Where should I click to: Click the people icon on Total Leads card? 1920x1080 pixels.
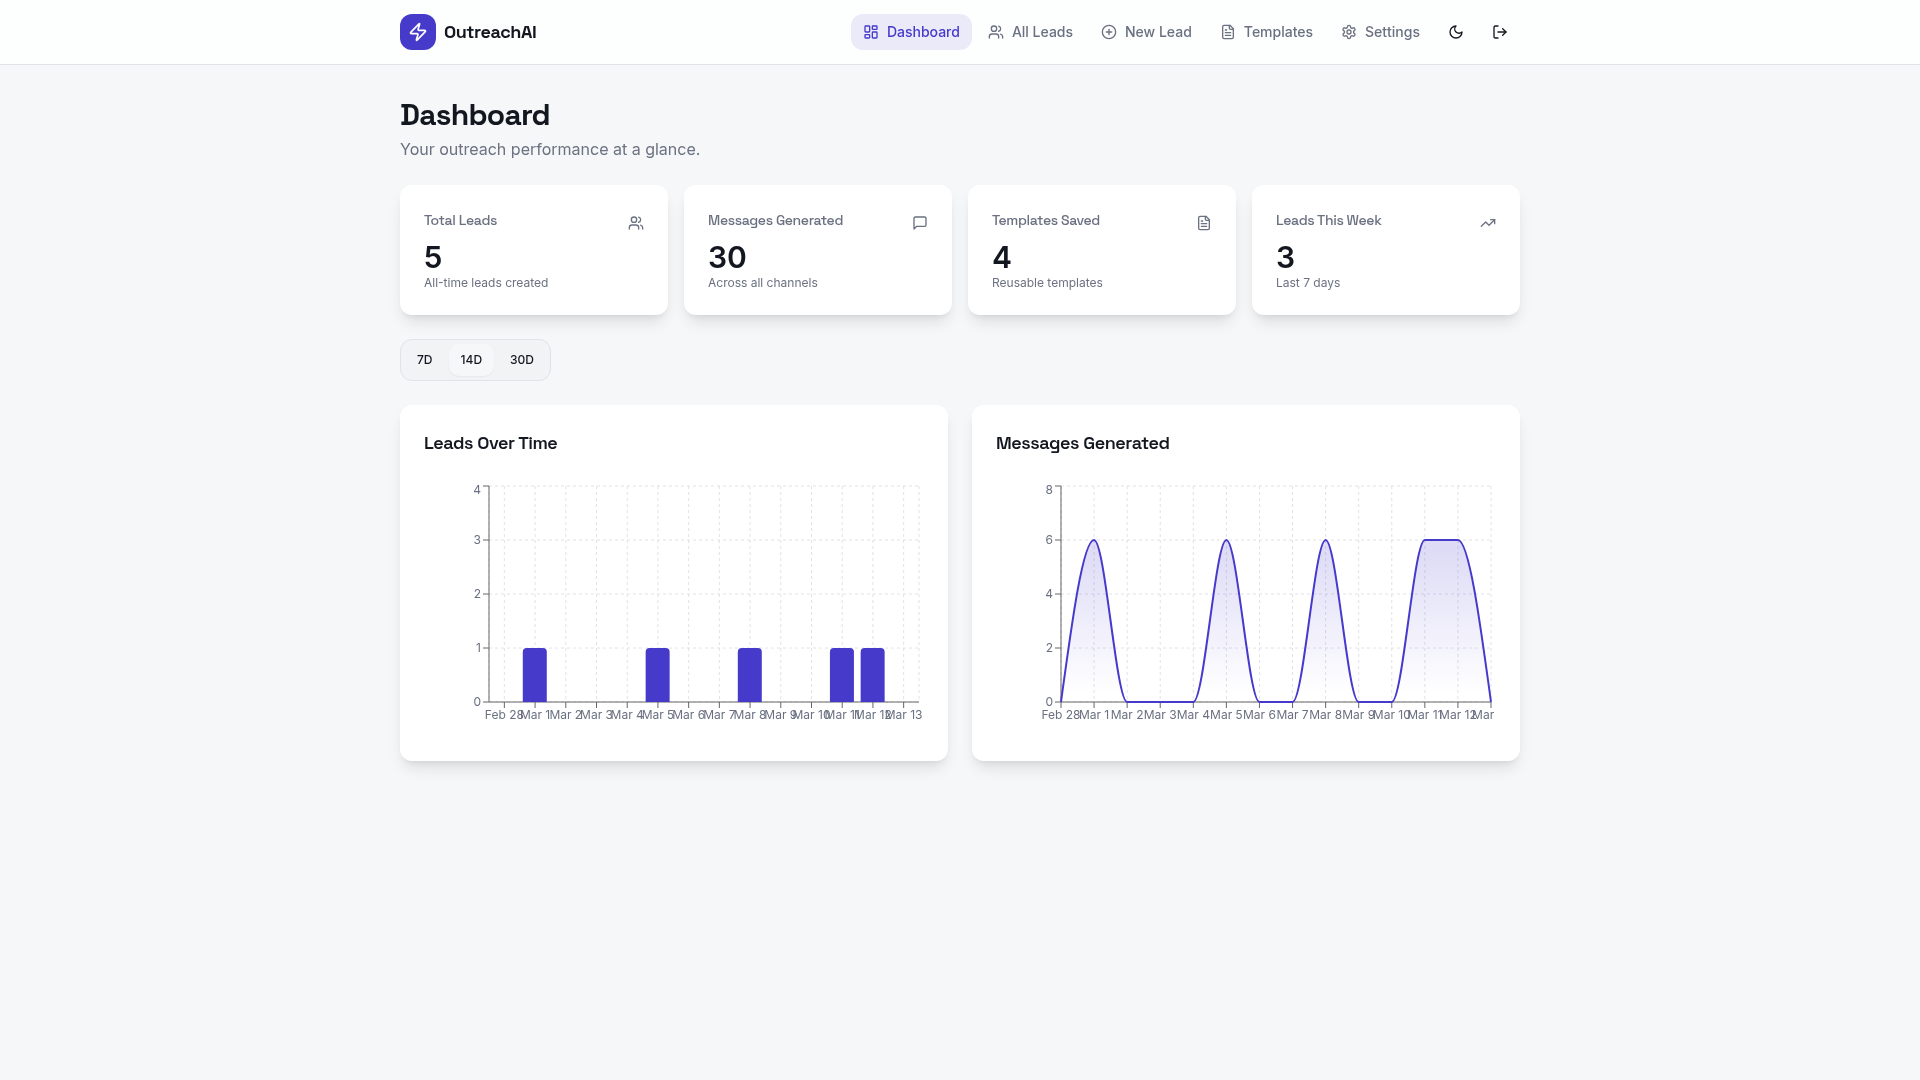636,223
